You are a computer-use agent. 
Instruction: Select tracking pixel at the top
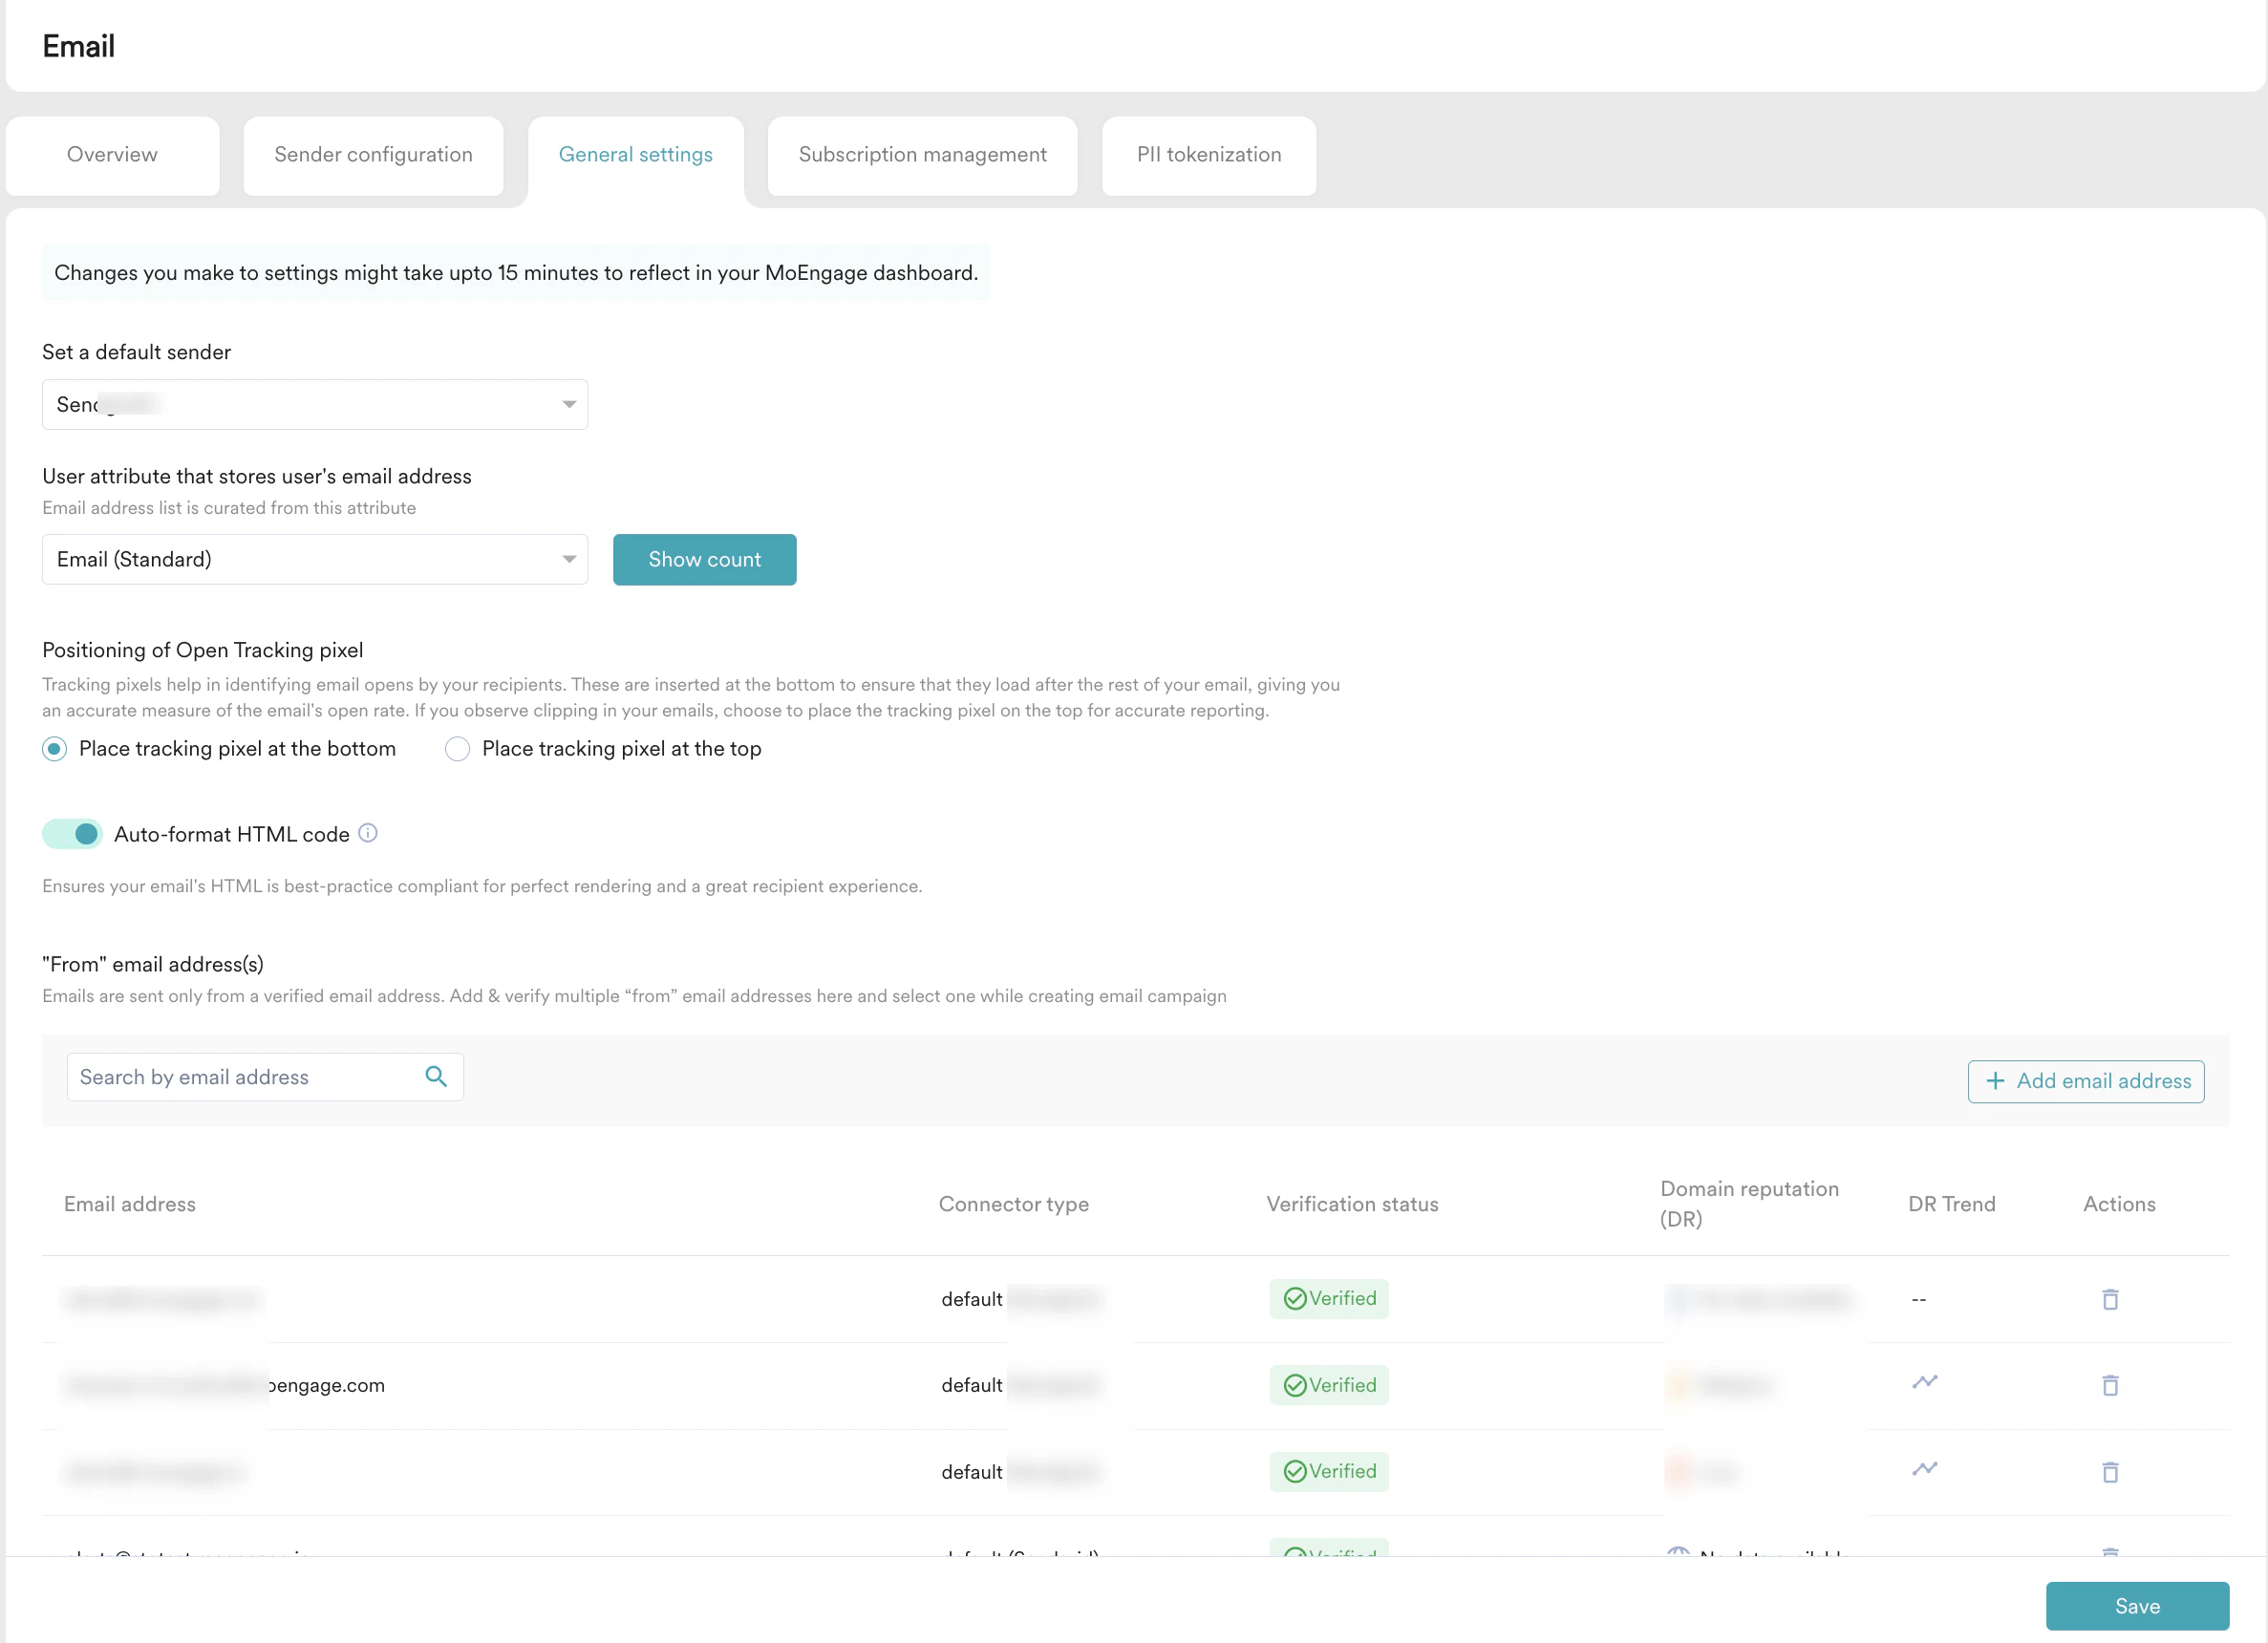click(x=457, y=749)
